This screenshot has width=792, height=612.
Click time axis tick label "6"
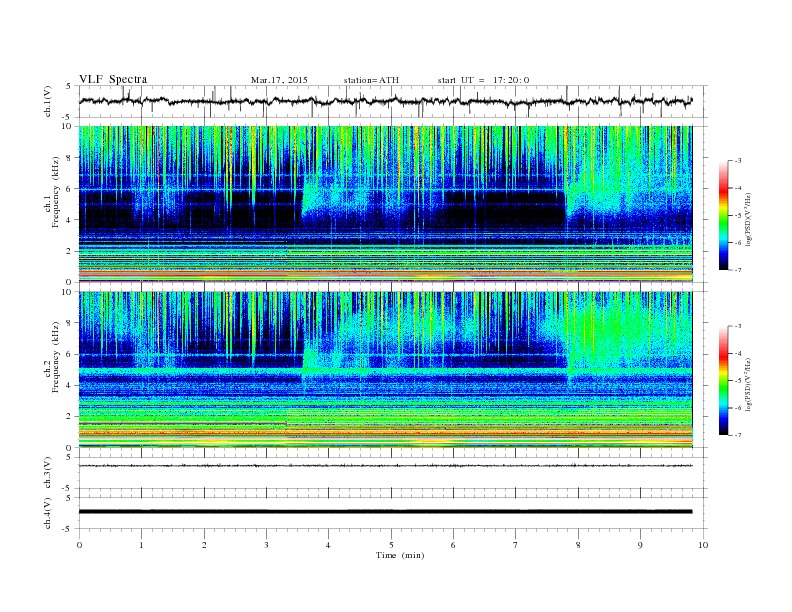[x=453, y=545]
